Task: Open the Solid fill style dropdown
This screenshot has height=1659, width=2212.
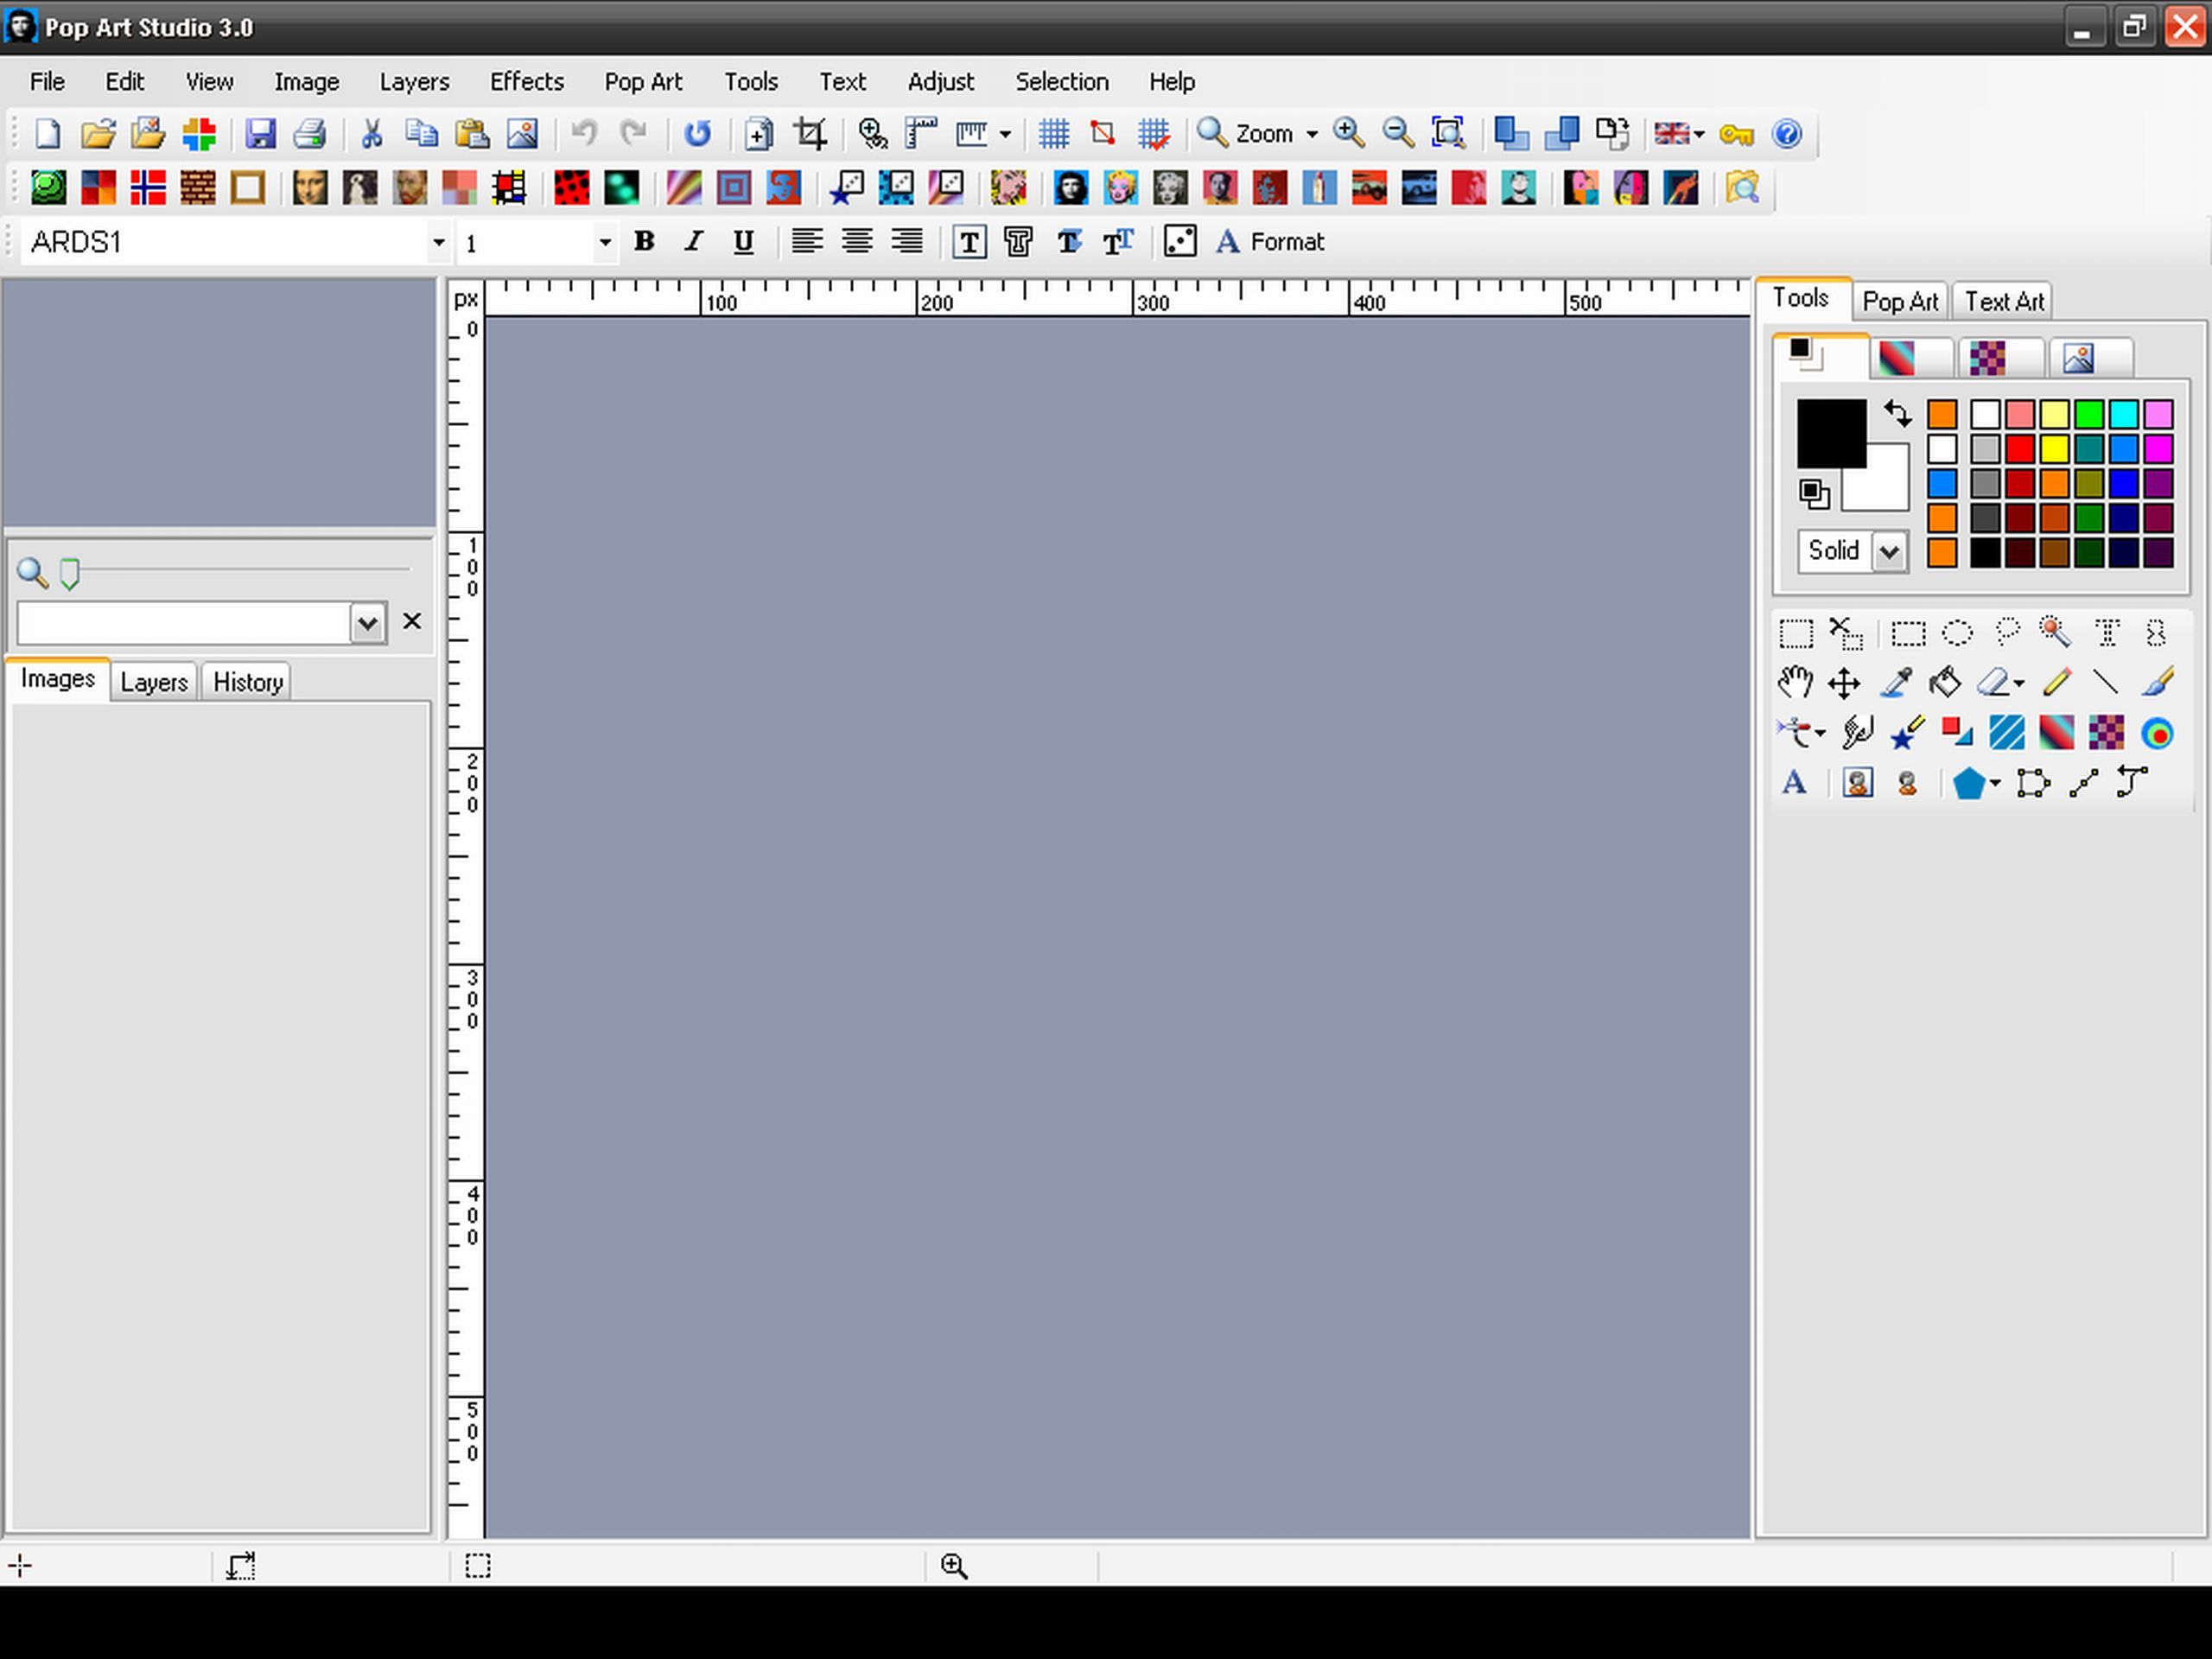Action: click(x=1890, y=551)
